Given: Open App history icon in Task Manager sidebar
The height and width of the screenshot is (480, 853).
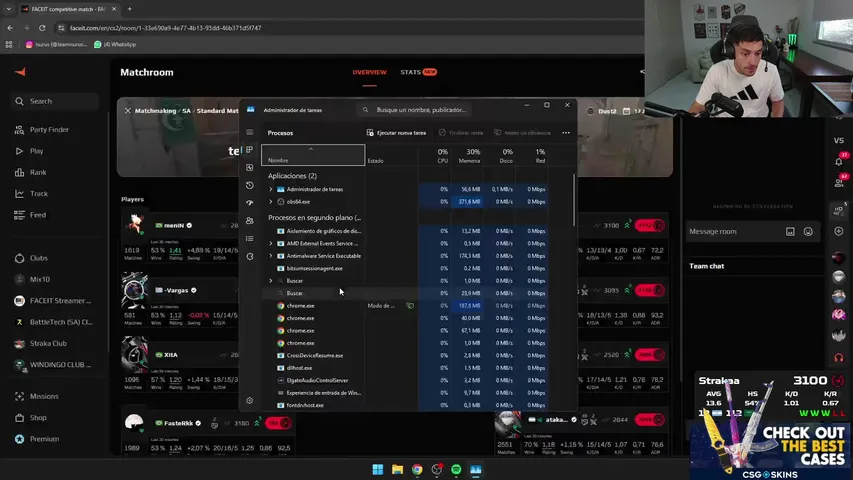Looking at the screenshot, I should 250,185.
